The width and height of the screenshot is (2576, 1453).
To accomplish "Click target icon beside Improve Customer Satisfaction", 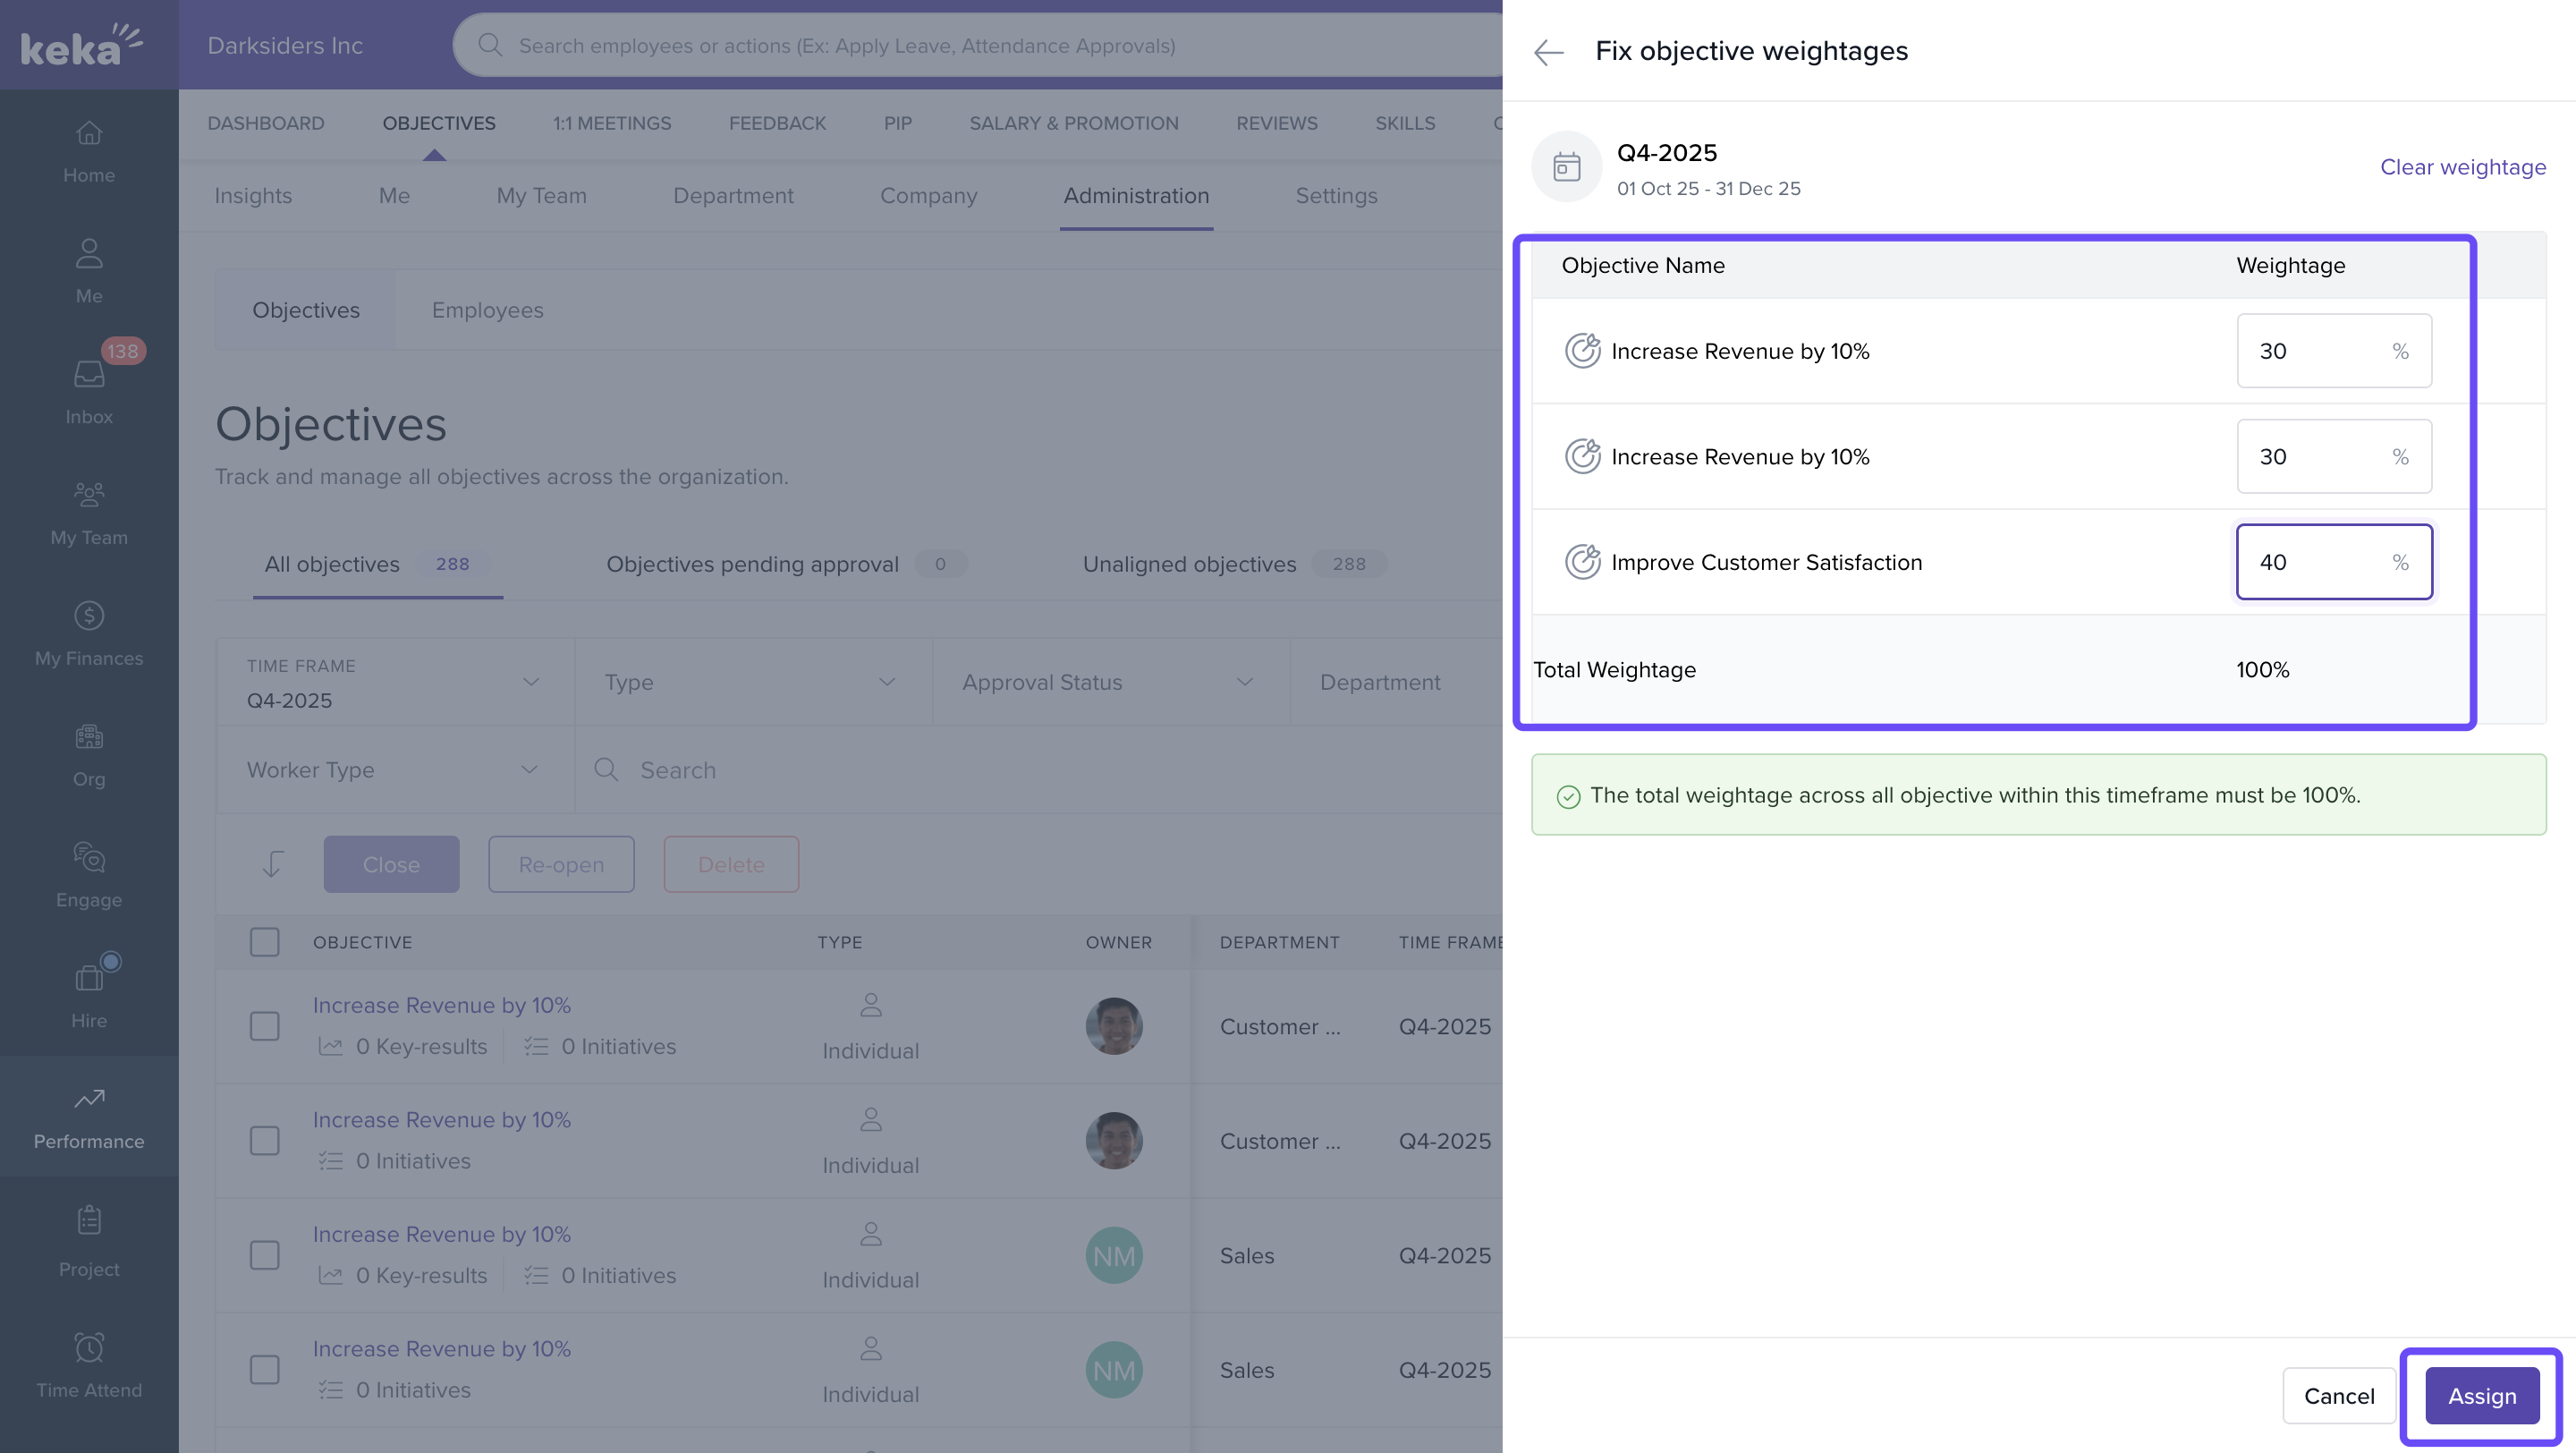I will pyautogui.click(x=1582, y=562).
